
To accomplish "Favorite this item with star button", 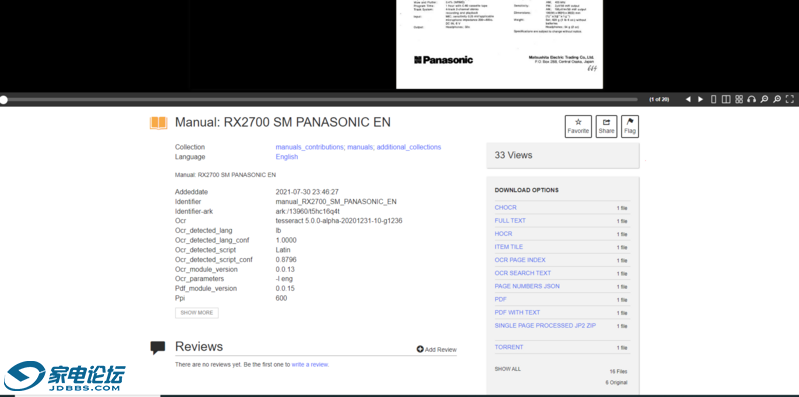I will coord(578,126).
